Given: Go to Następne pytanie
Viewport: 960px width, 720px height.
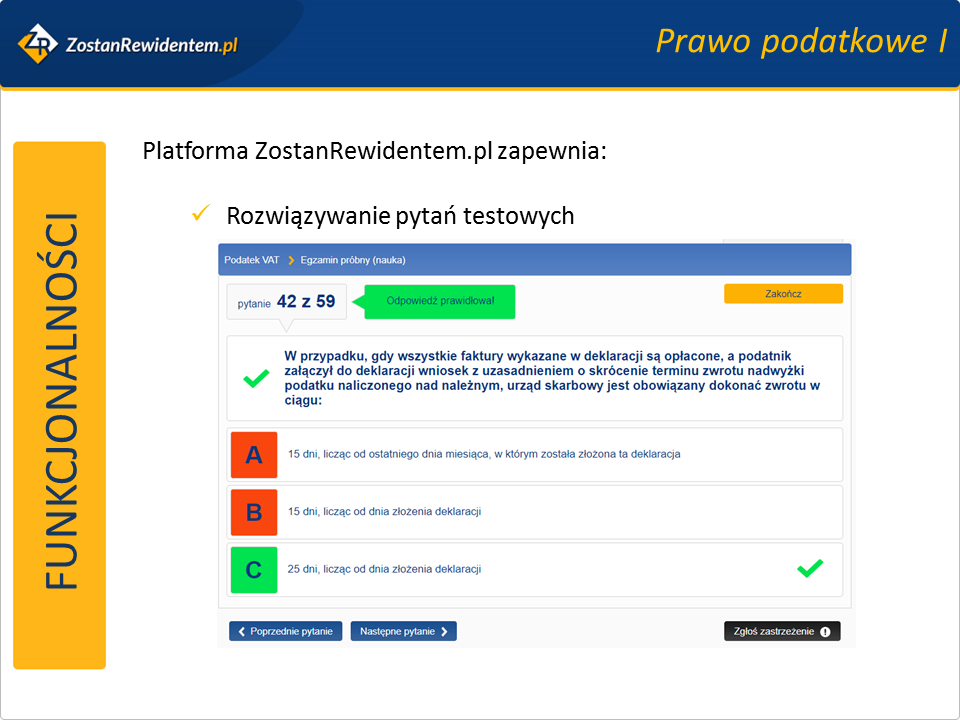Looking at the screenshot, I should tap(403, 632).
